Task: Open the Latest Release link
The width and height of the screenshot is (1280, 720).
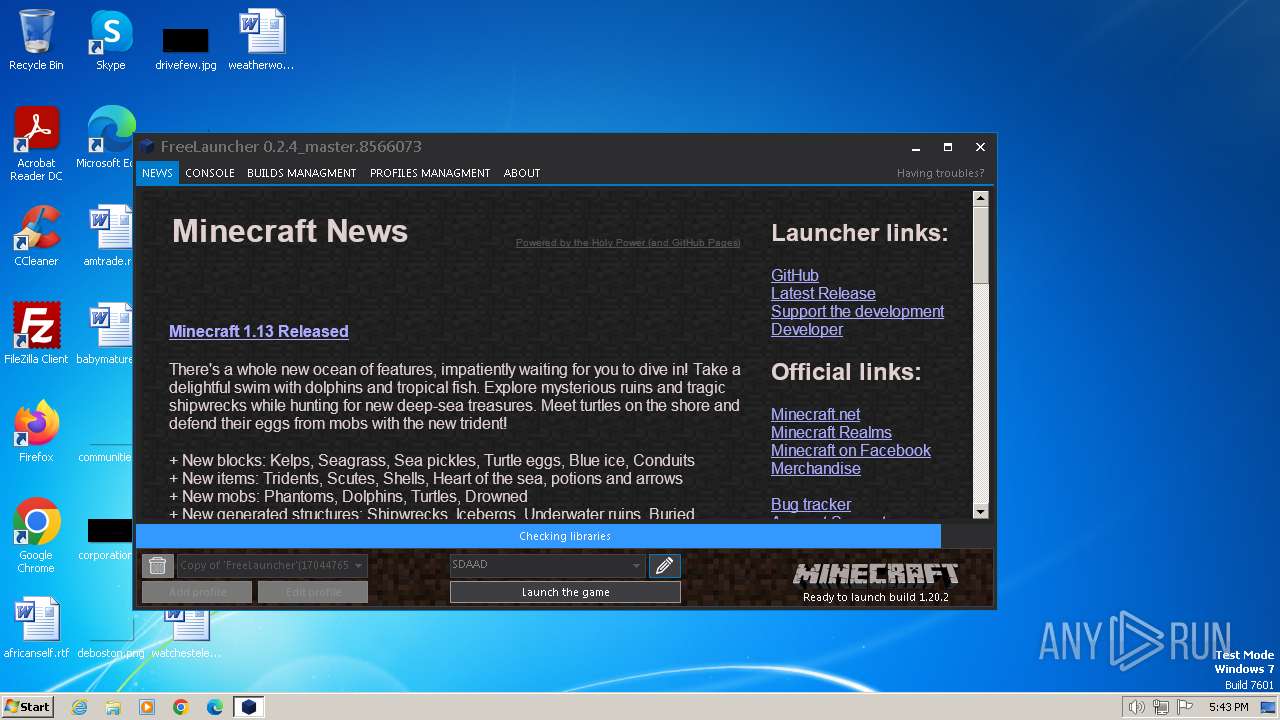Action: [x=823, y=293]
